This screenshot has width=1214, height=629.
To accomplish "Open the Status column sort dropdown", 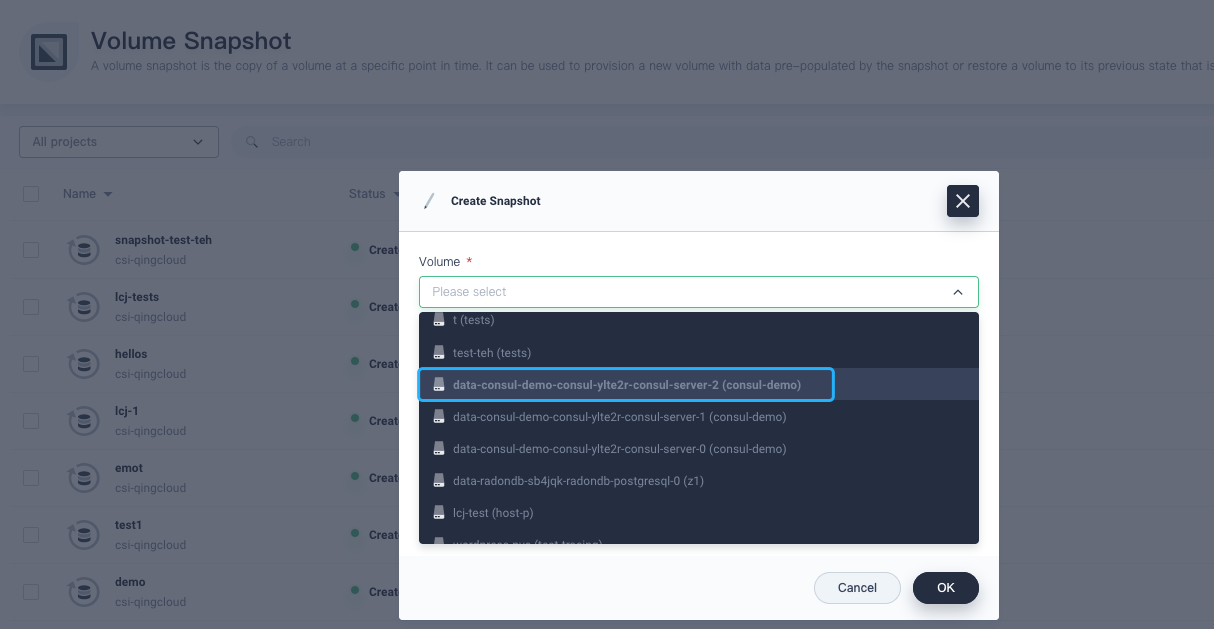I will click(x=396, y=193).
